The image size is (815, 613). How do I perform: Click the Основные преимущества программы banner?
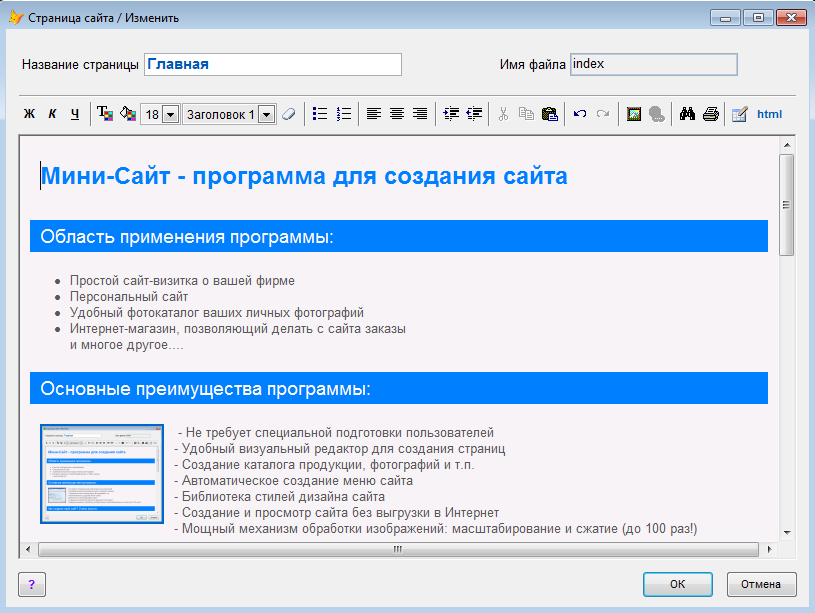coord(399,388)
